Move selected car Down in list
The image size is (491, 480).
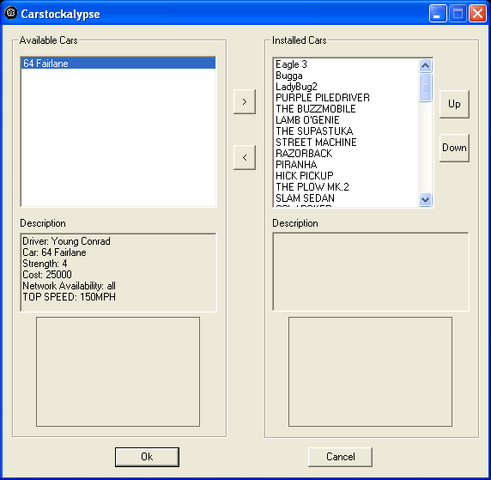click(454, 148)
